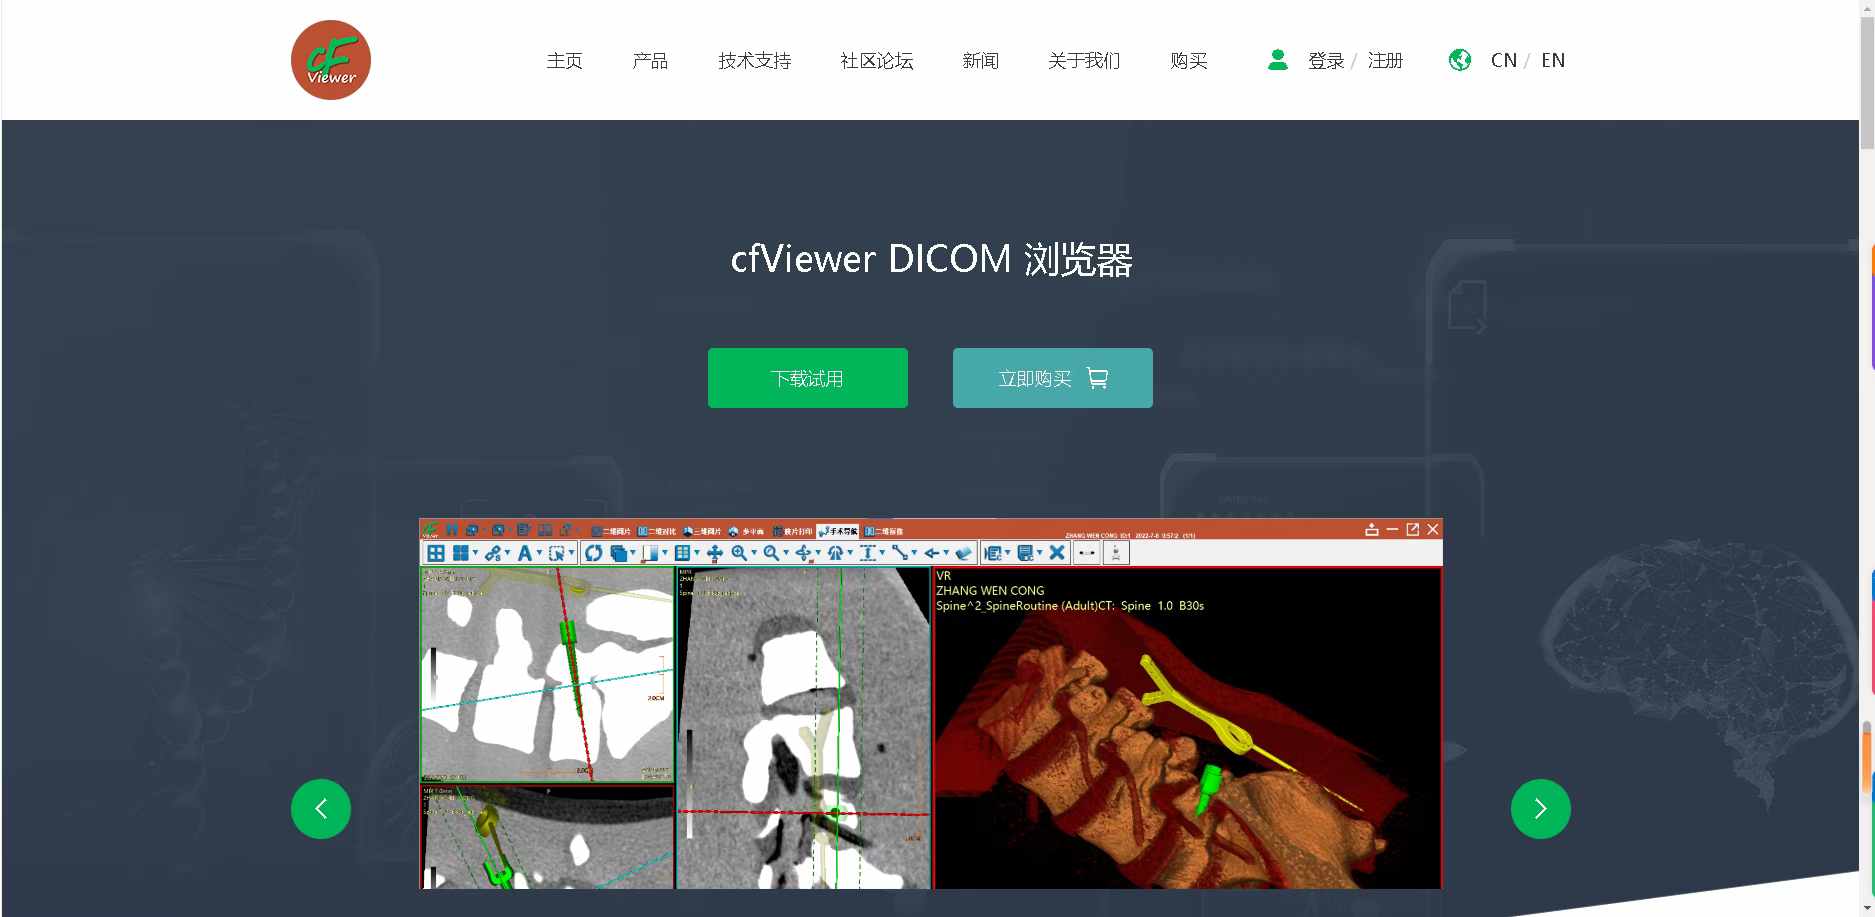1875x917 pixels.
Task: Open the zoom tool dropdown arrow
Action: coord(755,553)
